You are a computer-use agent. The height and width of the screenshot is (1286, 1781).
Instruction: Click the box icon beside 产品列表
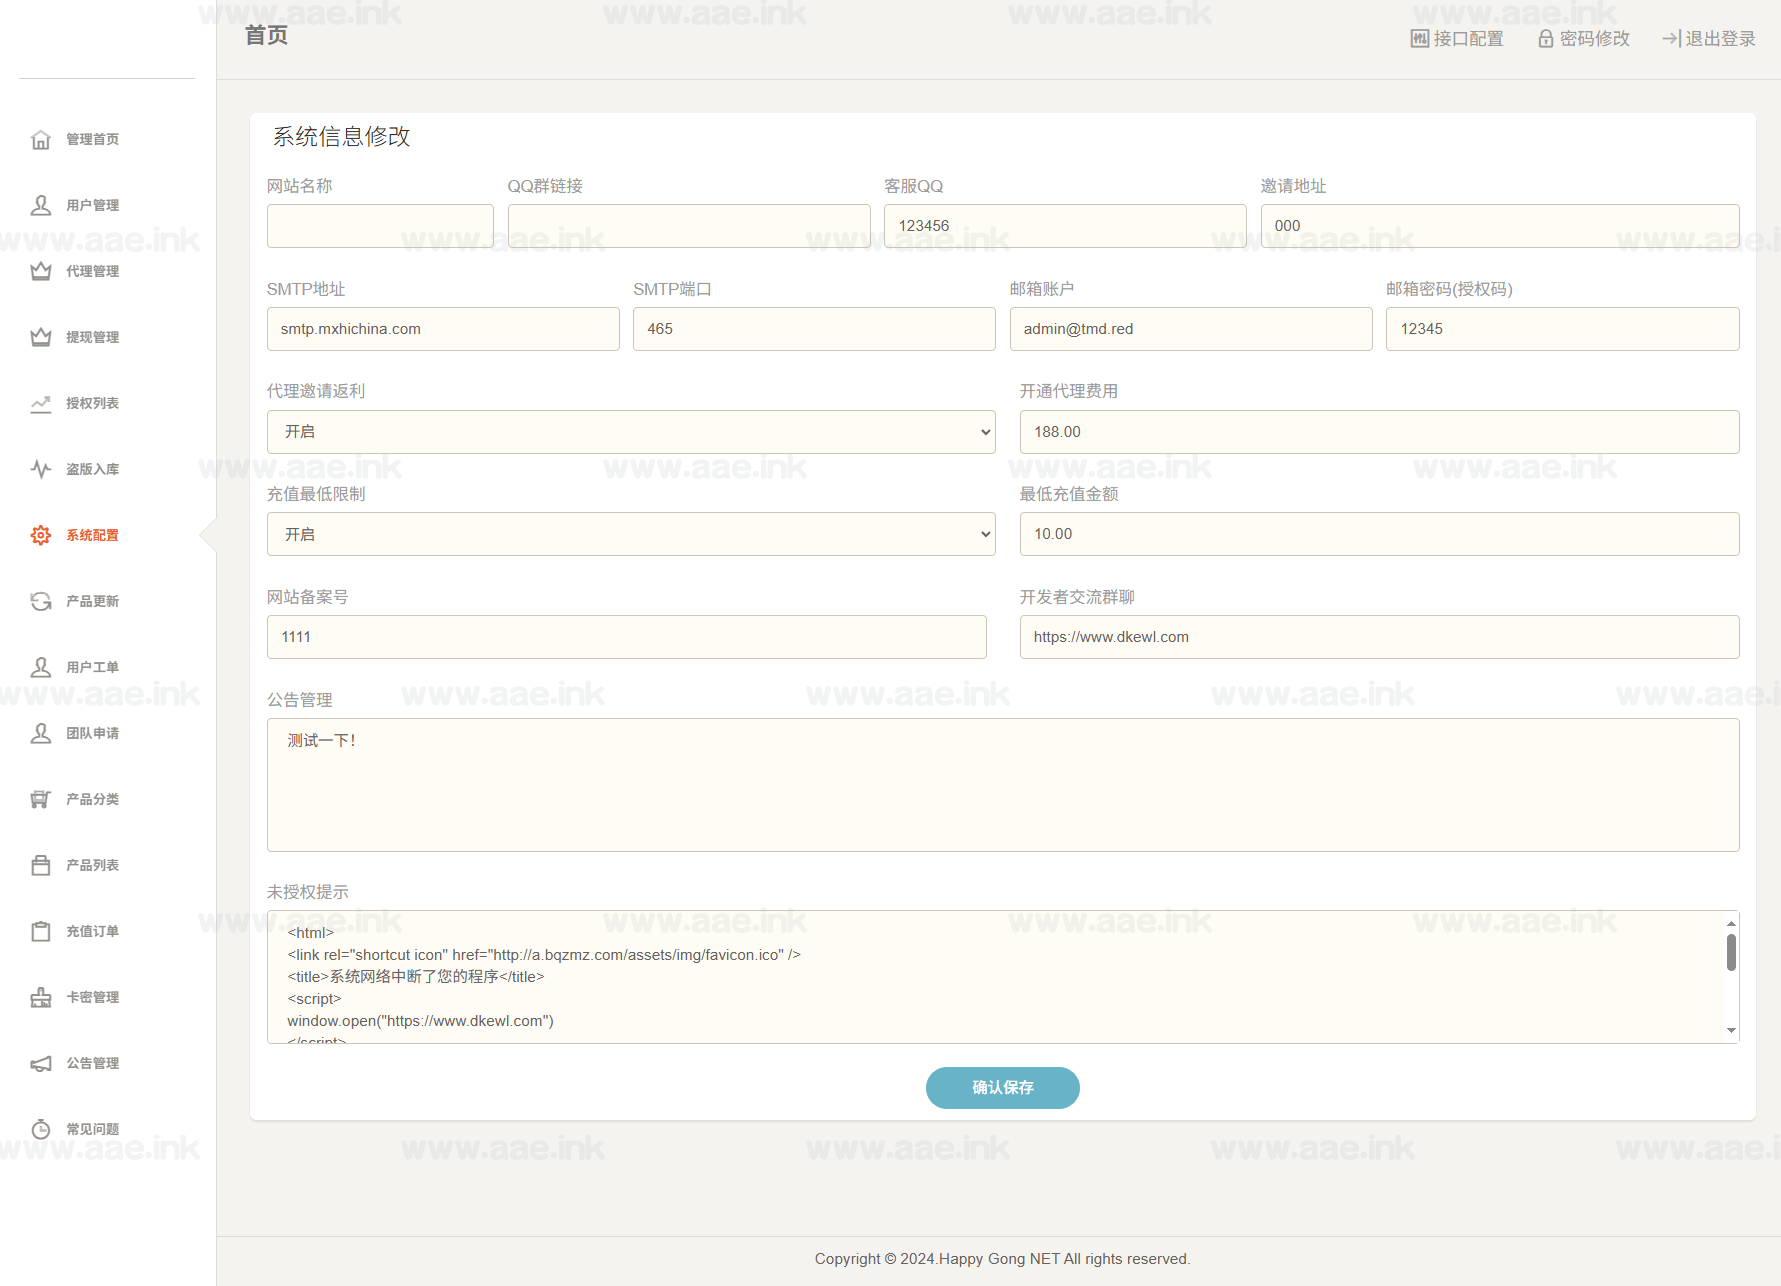pyautogui.click(x=41, y=865)
